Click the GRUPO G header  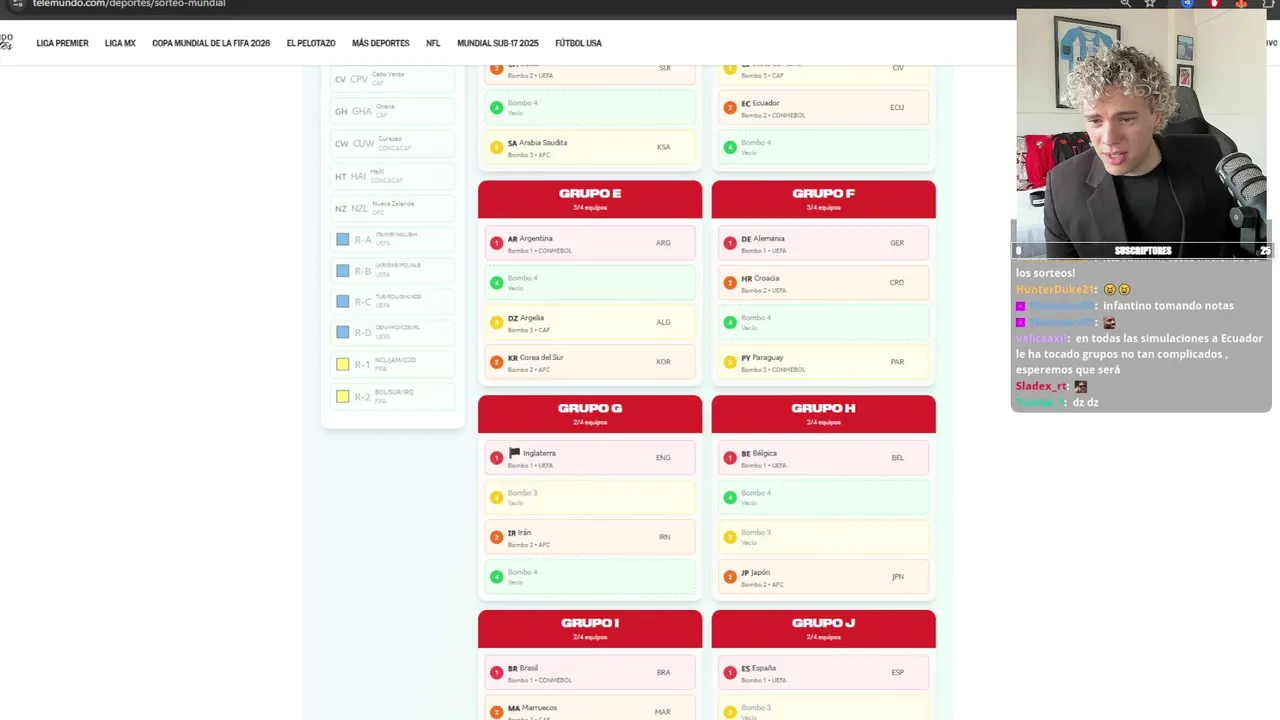coord(590,414)
